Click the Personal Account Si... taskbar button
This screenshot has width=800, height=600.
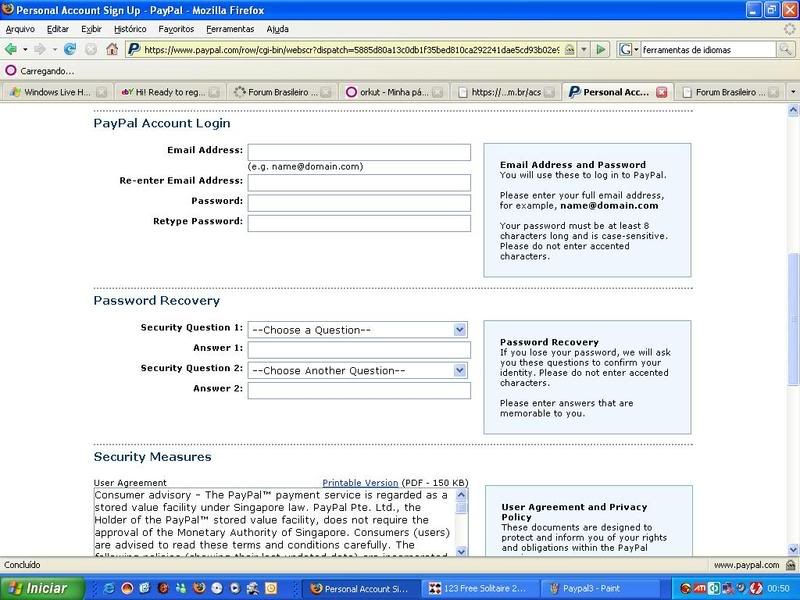(361, 588)
